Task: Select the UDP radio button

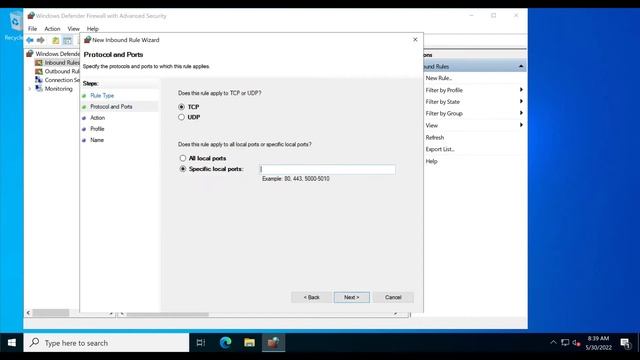Action: [182, 117]
